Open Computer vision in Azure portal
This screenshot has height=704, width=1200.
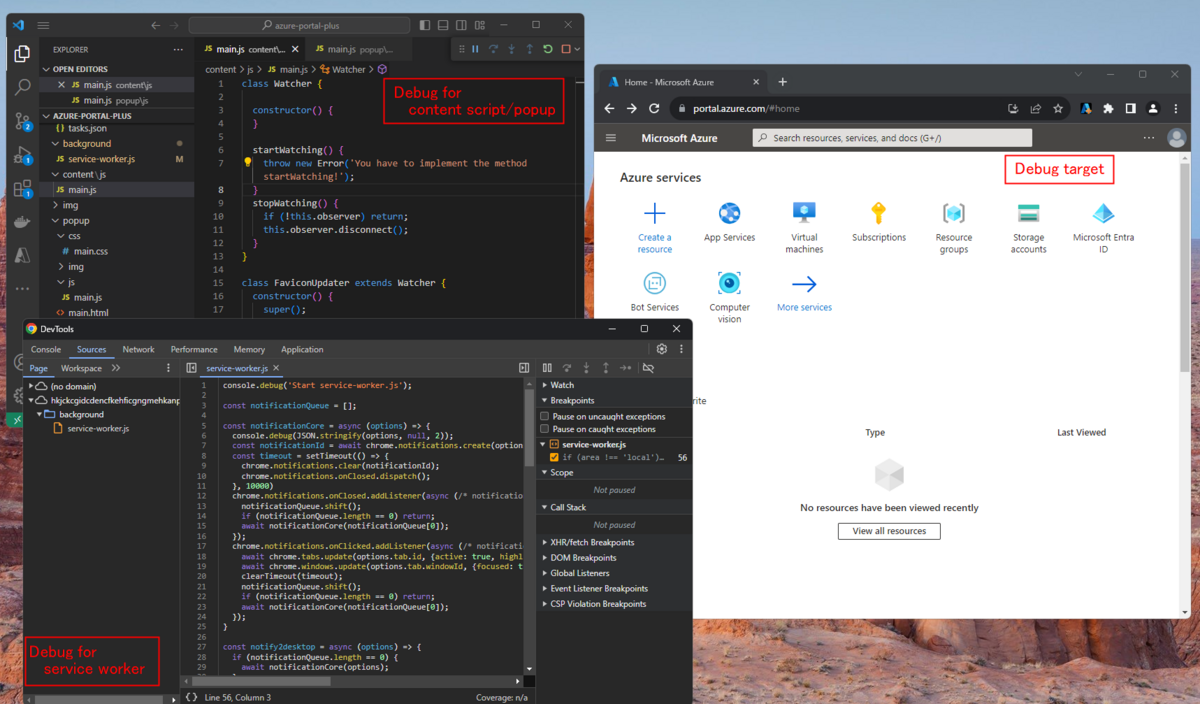(729, 297)
